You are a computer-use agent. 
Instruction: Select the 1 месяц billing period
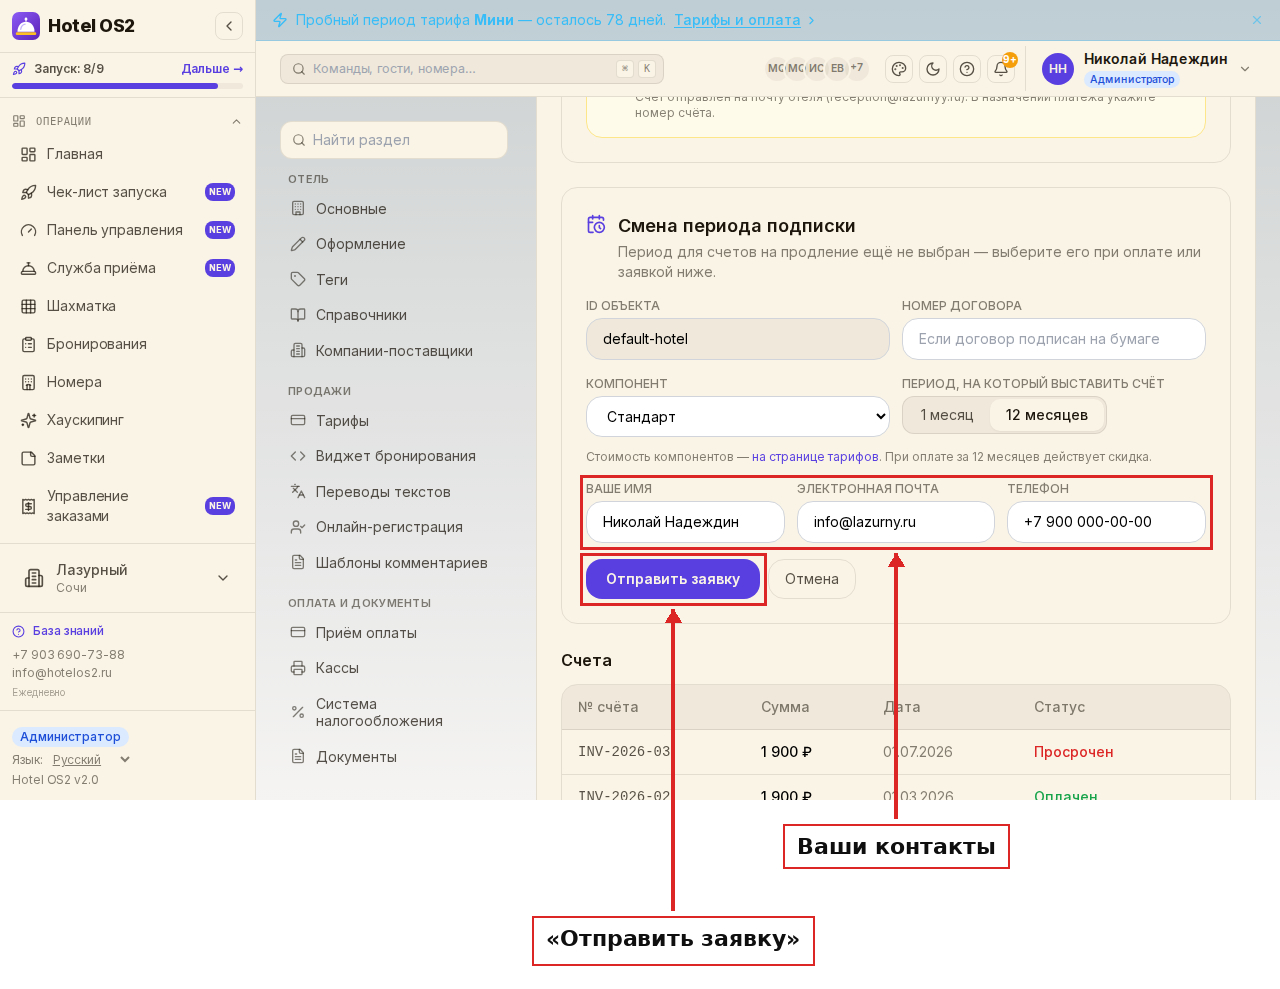(946, 415)
